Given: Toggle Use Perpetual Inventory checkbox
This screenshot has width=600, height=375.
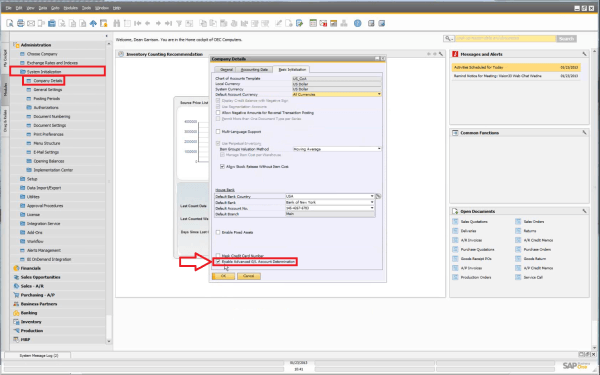Looking at the screenshot, I should (218, 143).
